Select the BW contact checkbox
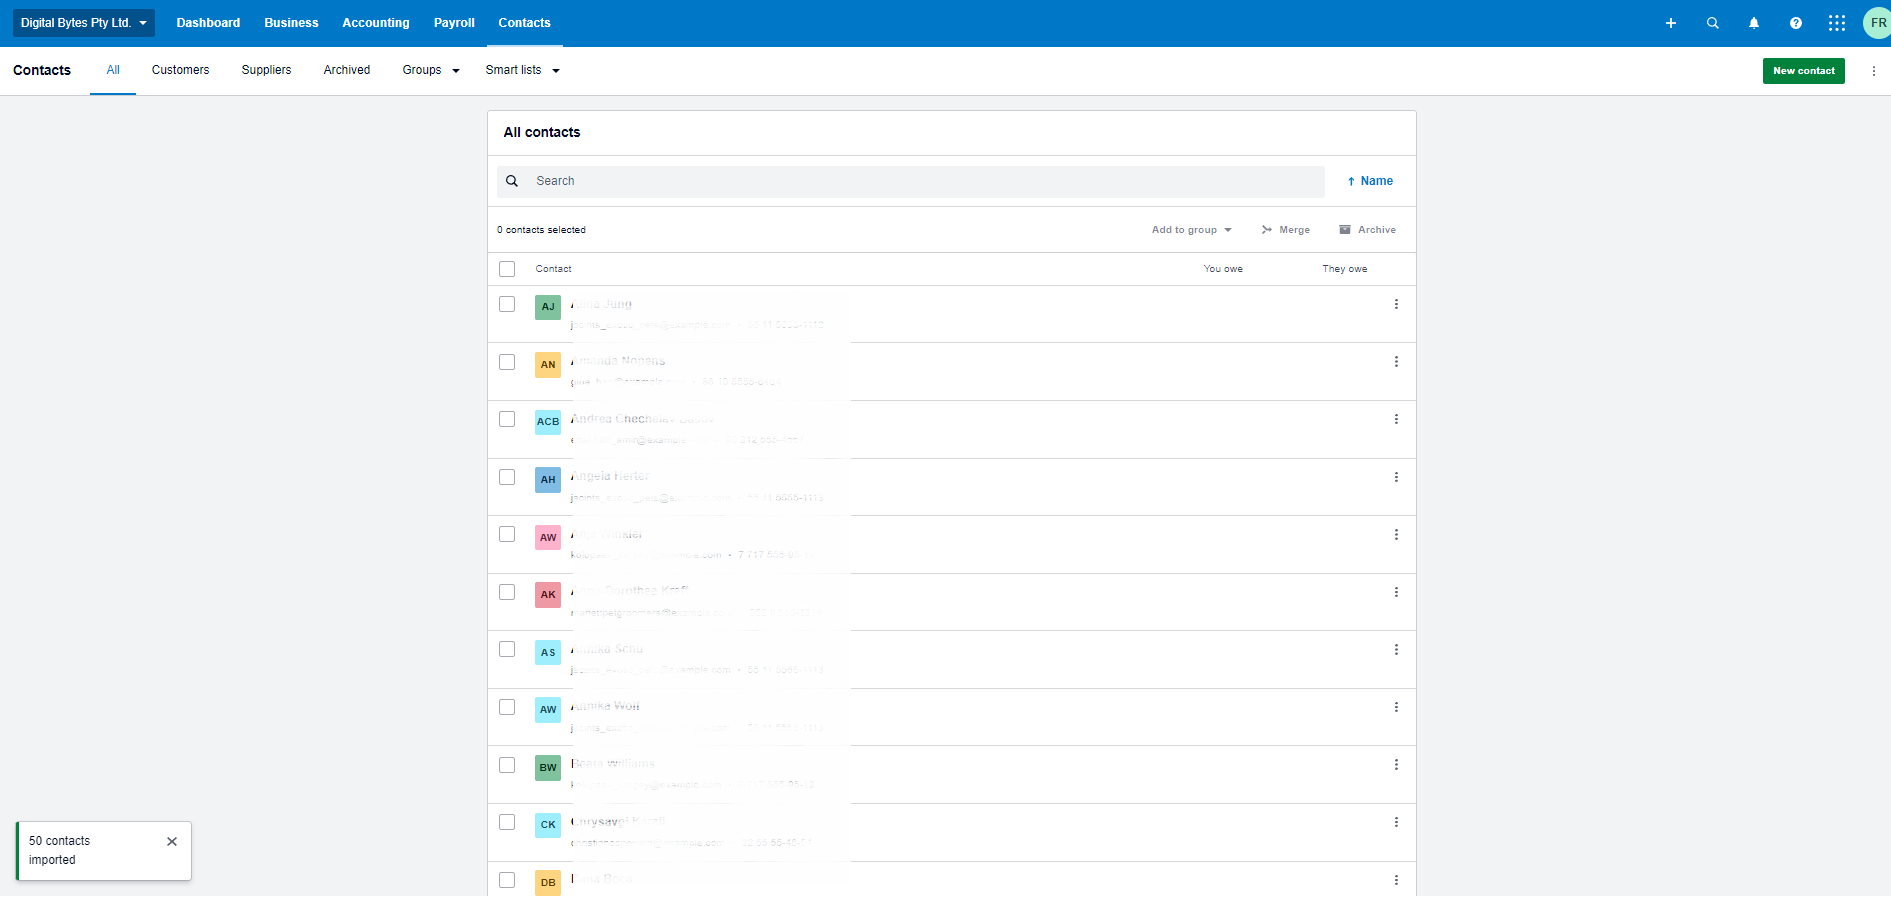The image size is (1891, 897). coord(507,765)
